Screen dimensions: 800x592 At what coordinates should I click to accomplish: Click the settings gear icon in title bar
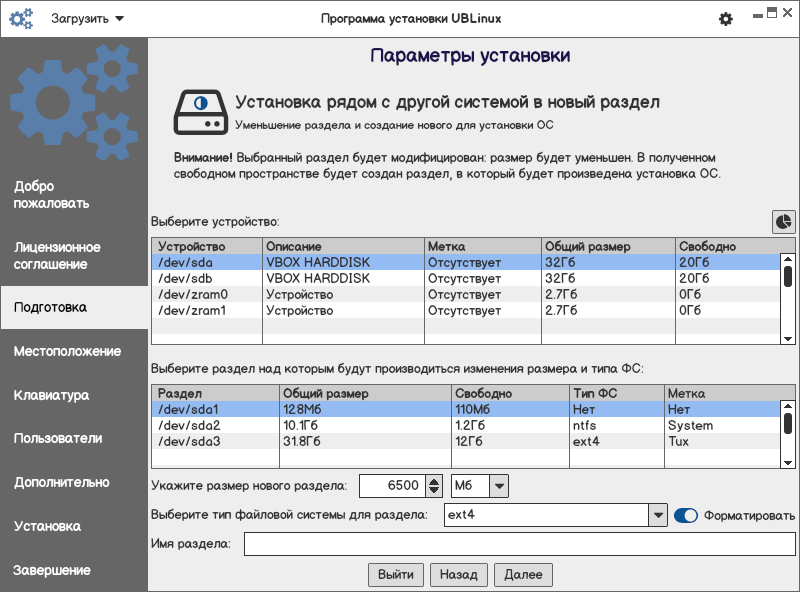[x=726, y=19]
